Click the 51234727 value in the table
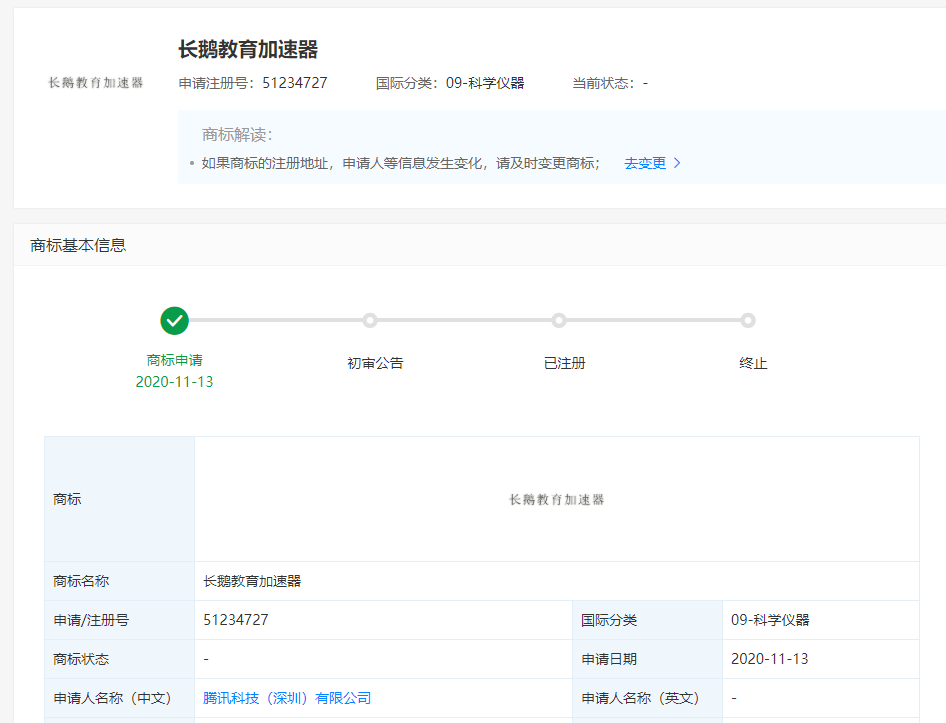The width and height of the screenshot is (946, 723). tap(236, 620)
